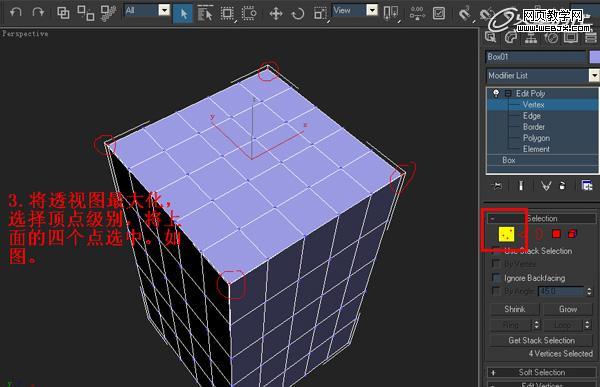Switch to the Utilities command panel tab
600x387 pixels.
tap(591, 38)
